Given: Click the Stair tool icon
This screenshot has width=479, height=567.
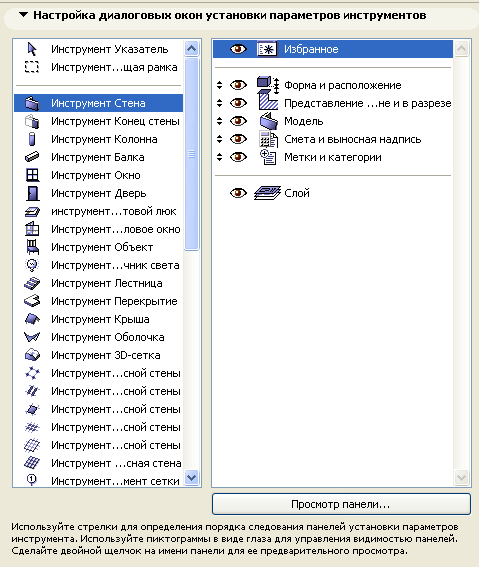Looking at the screenshot, I should (32, 283).
